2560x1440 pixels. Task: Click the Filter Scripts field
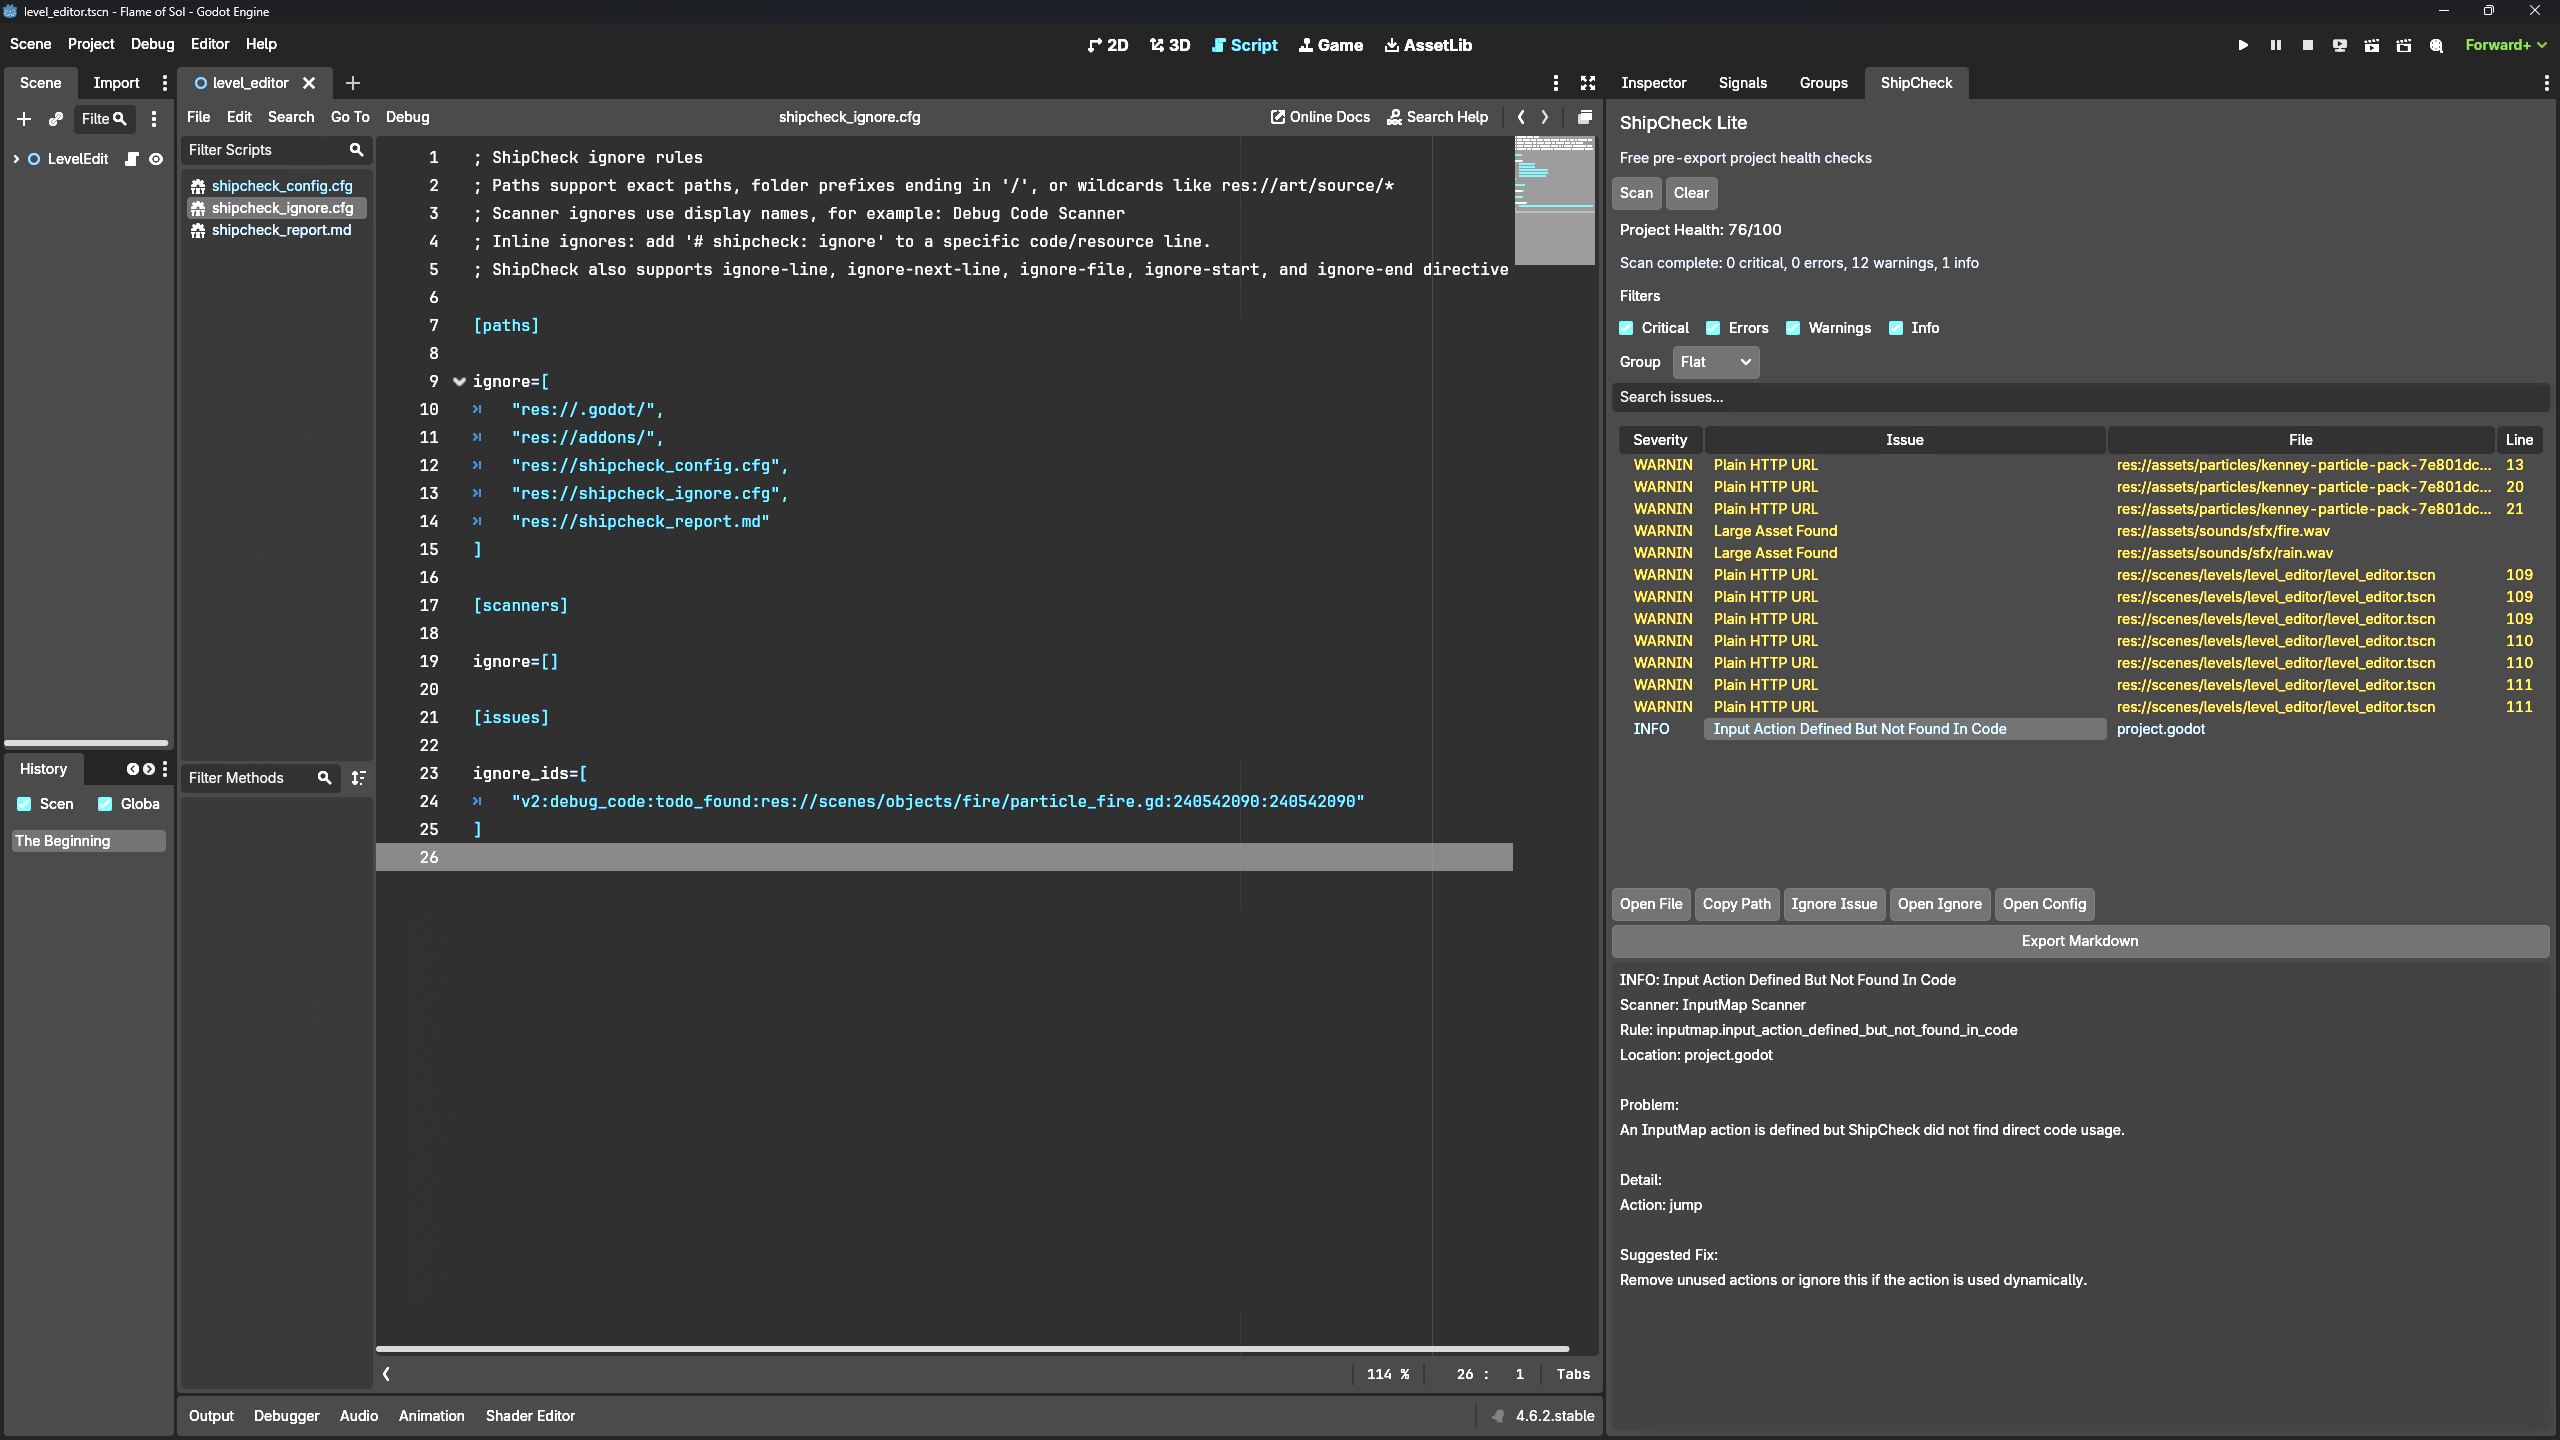click(x=275, y=150)
